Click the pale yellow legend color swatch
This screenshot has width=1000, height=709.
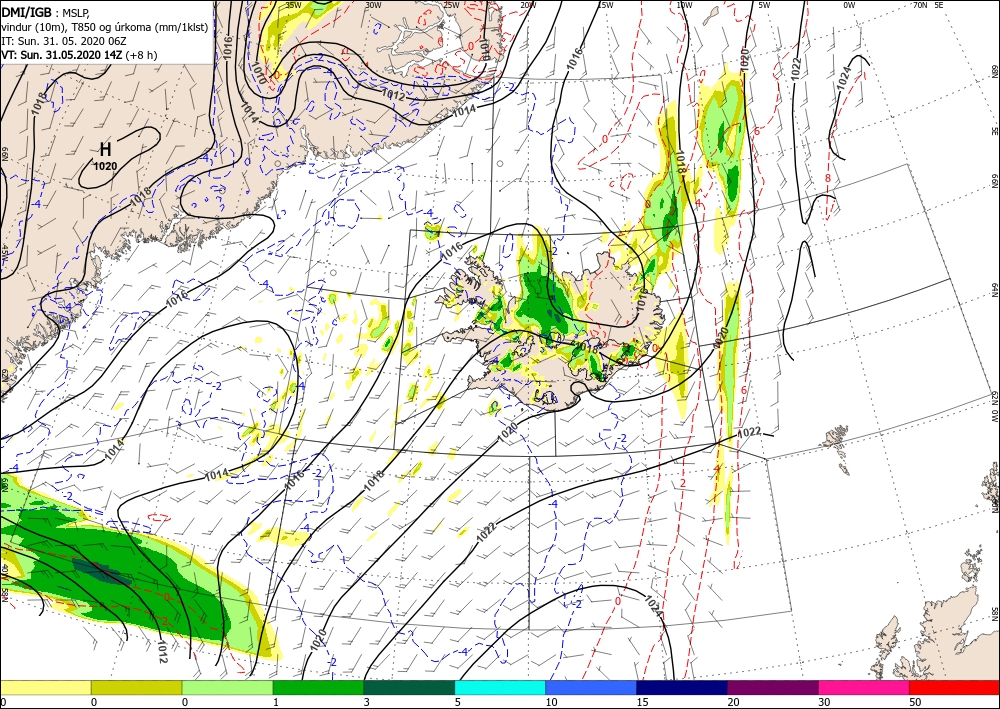(x=45, y=687)
